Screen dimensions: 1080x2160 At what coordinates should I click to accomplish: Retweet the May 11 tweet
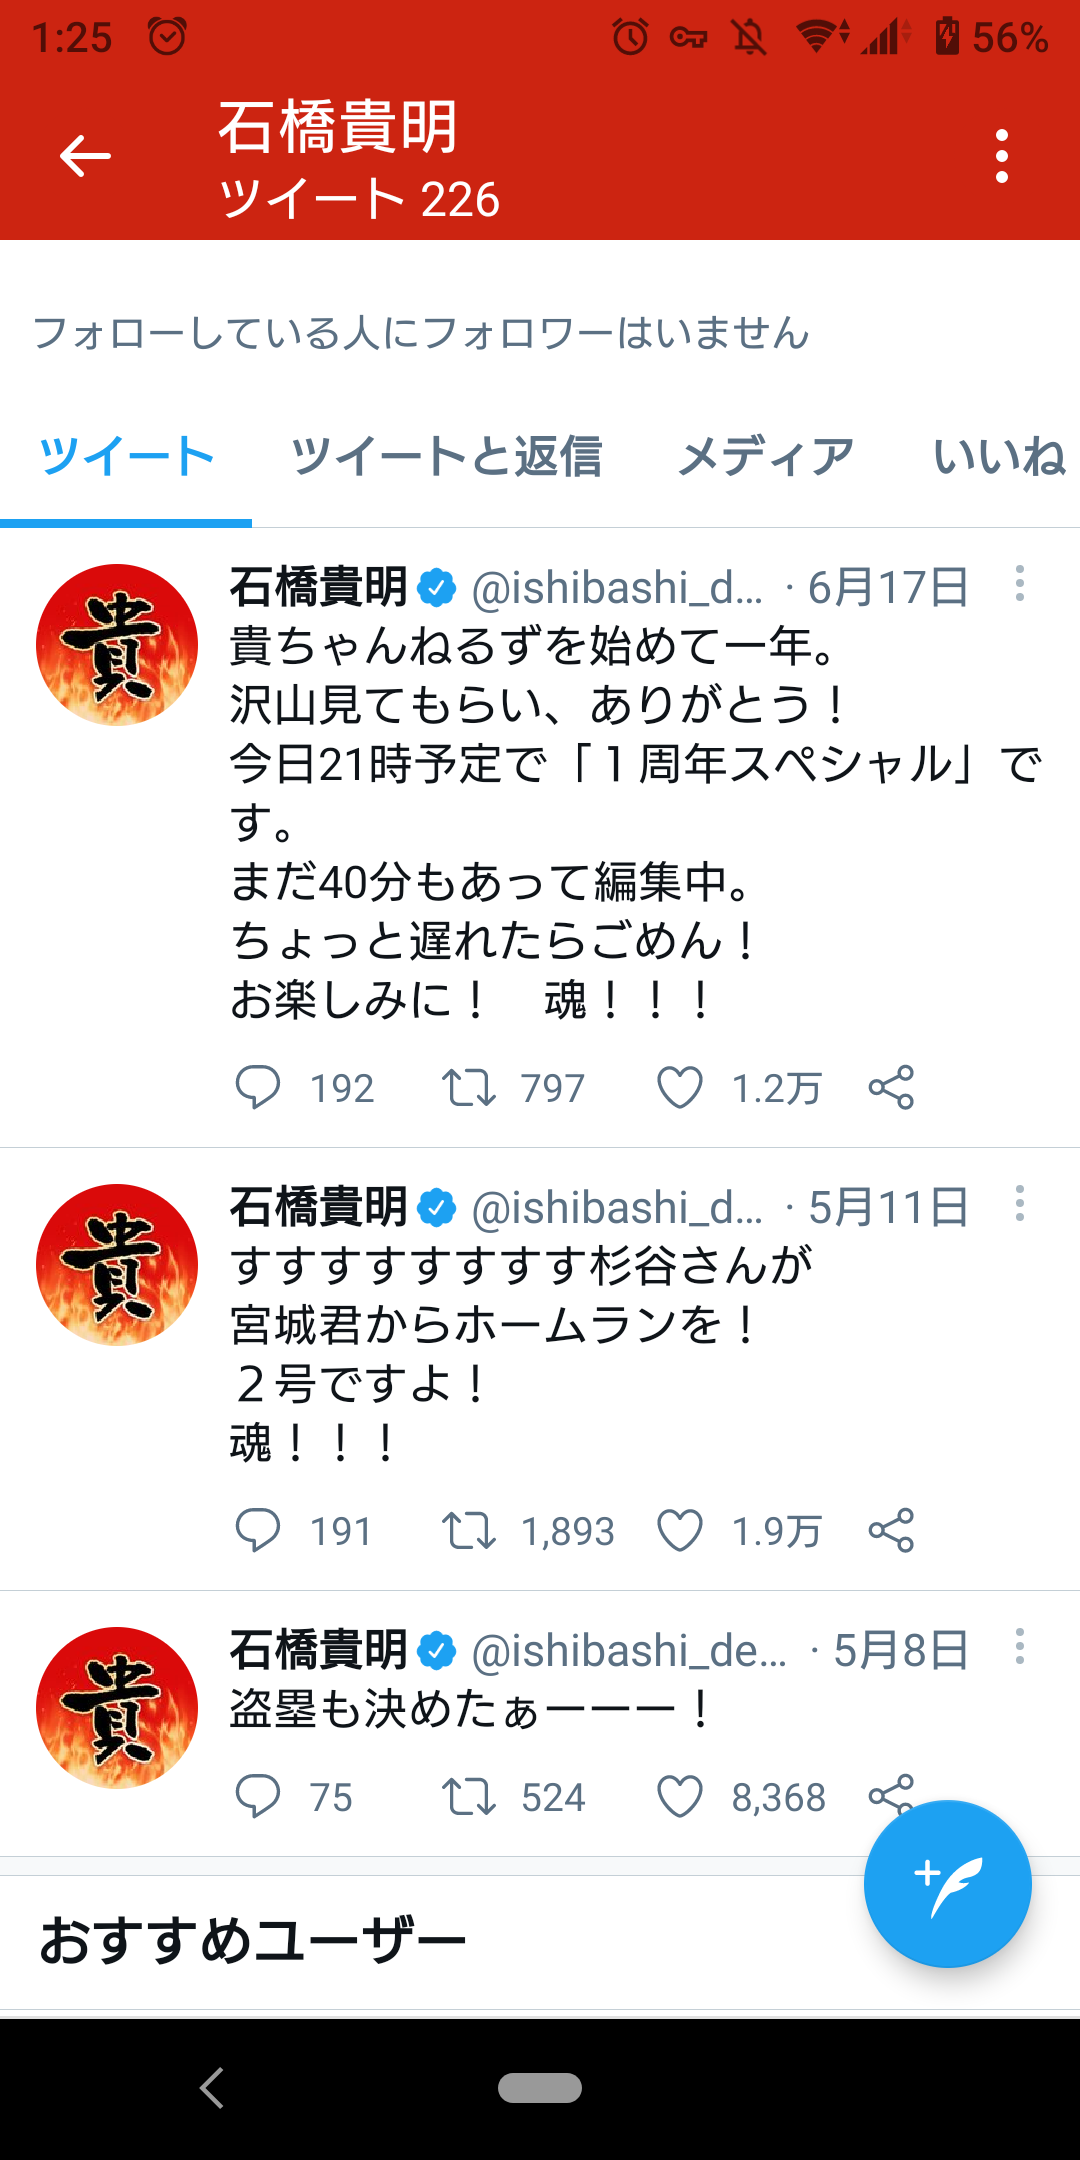click(x=469, y=1530)
